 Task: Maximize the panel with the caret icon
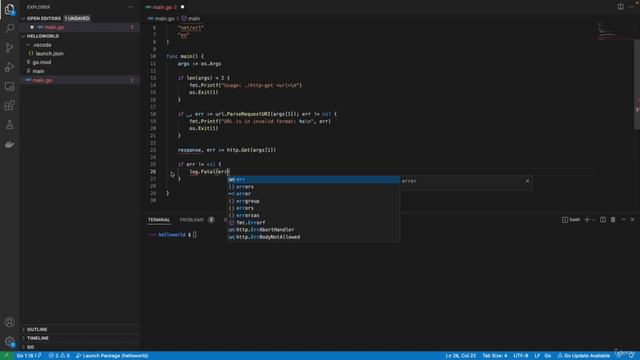pos(623,220)
